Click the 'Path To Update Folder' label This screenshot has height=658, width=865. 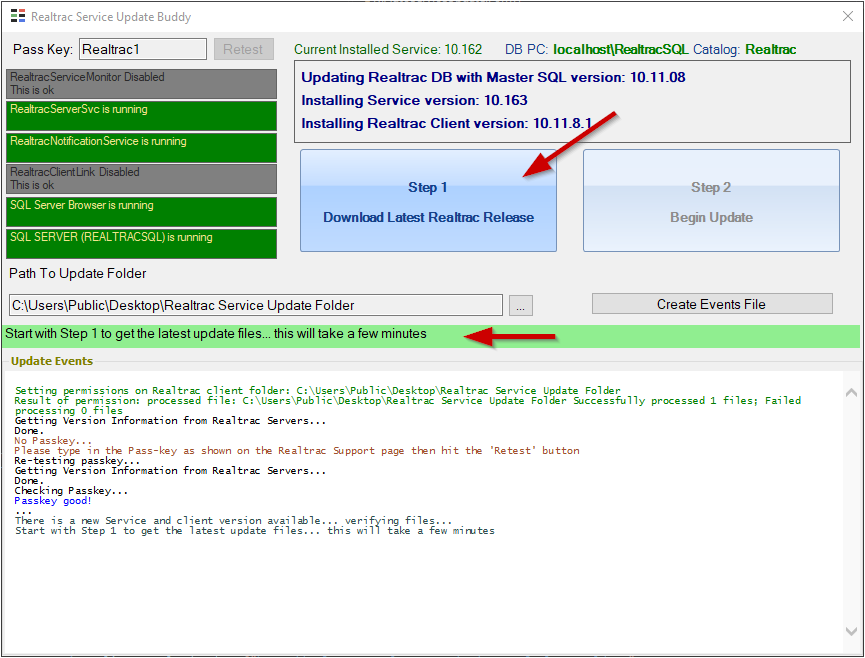pyautogui.click(x=78, y=274)
